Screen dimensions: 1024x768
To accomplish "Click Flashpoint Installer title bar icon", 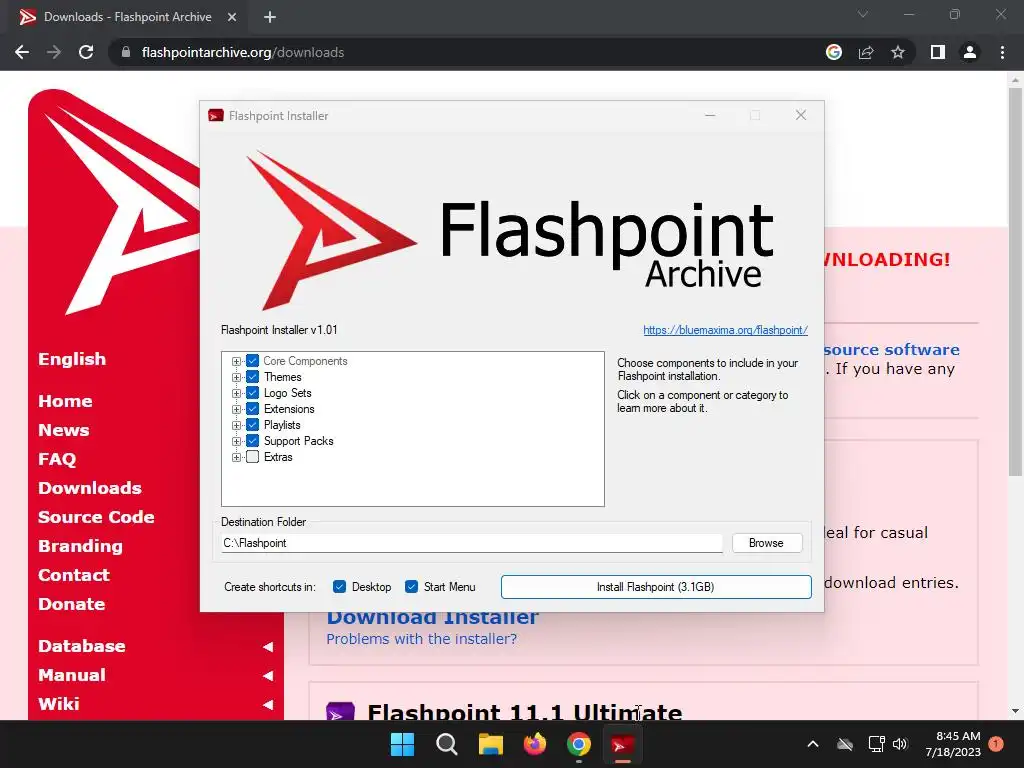I will [216, 116].
